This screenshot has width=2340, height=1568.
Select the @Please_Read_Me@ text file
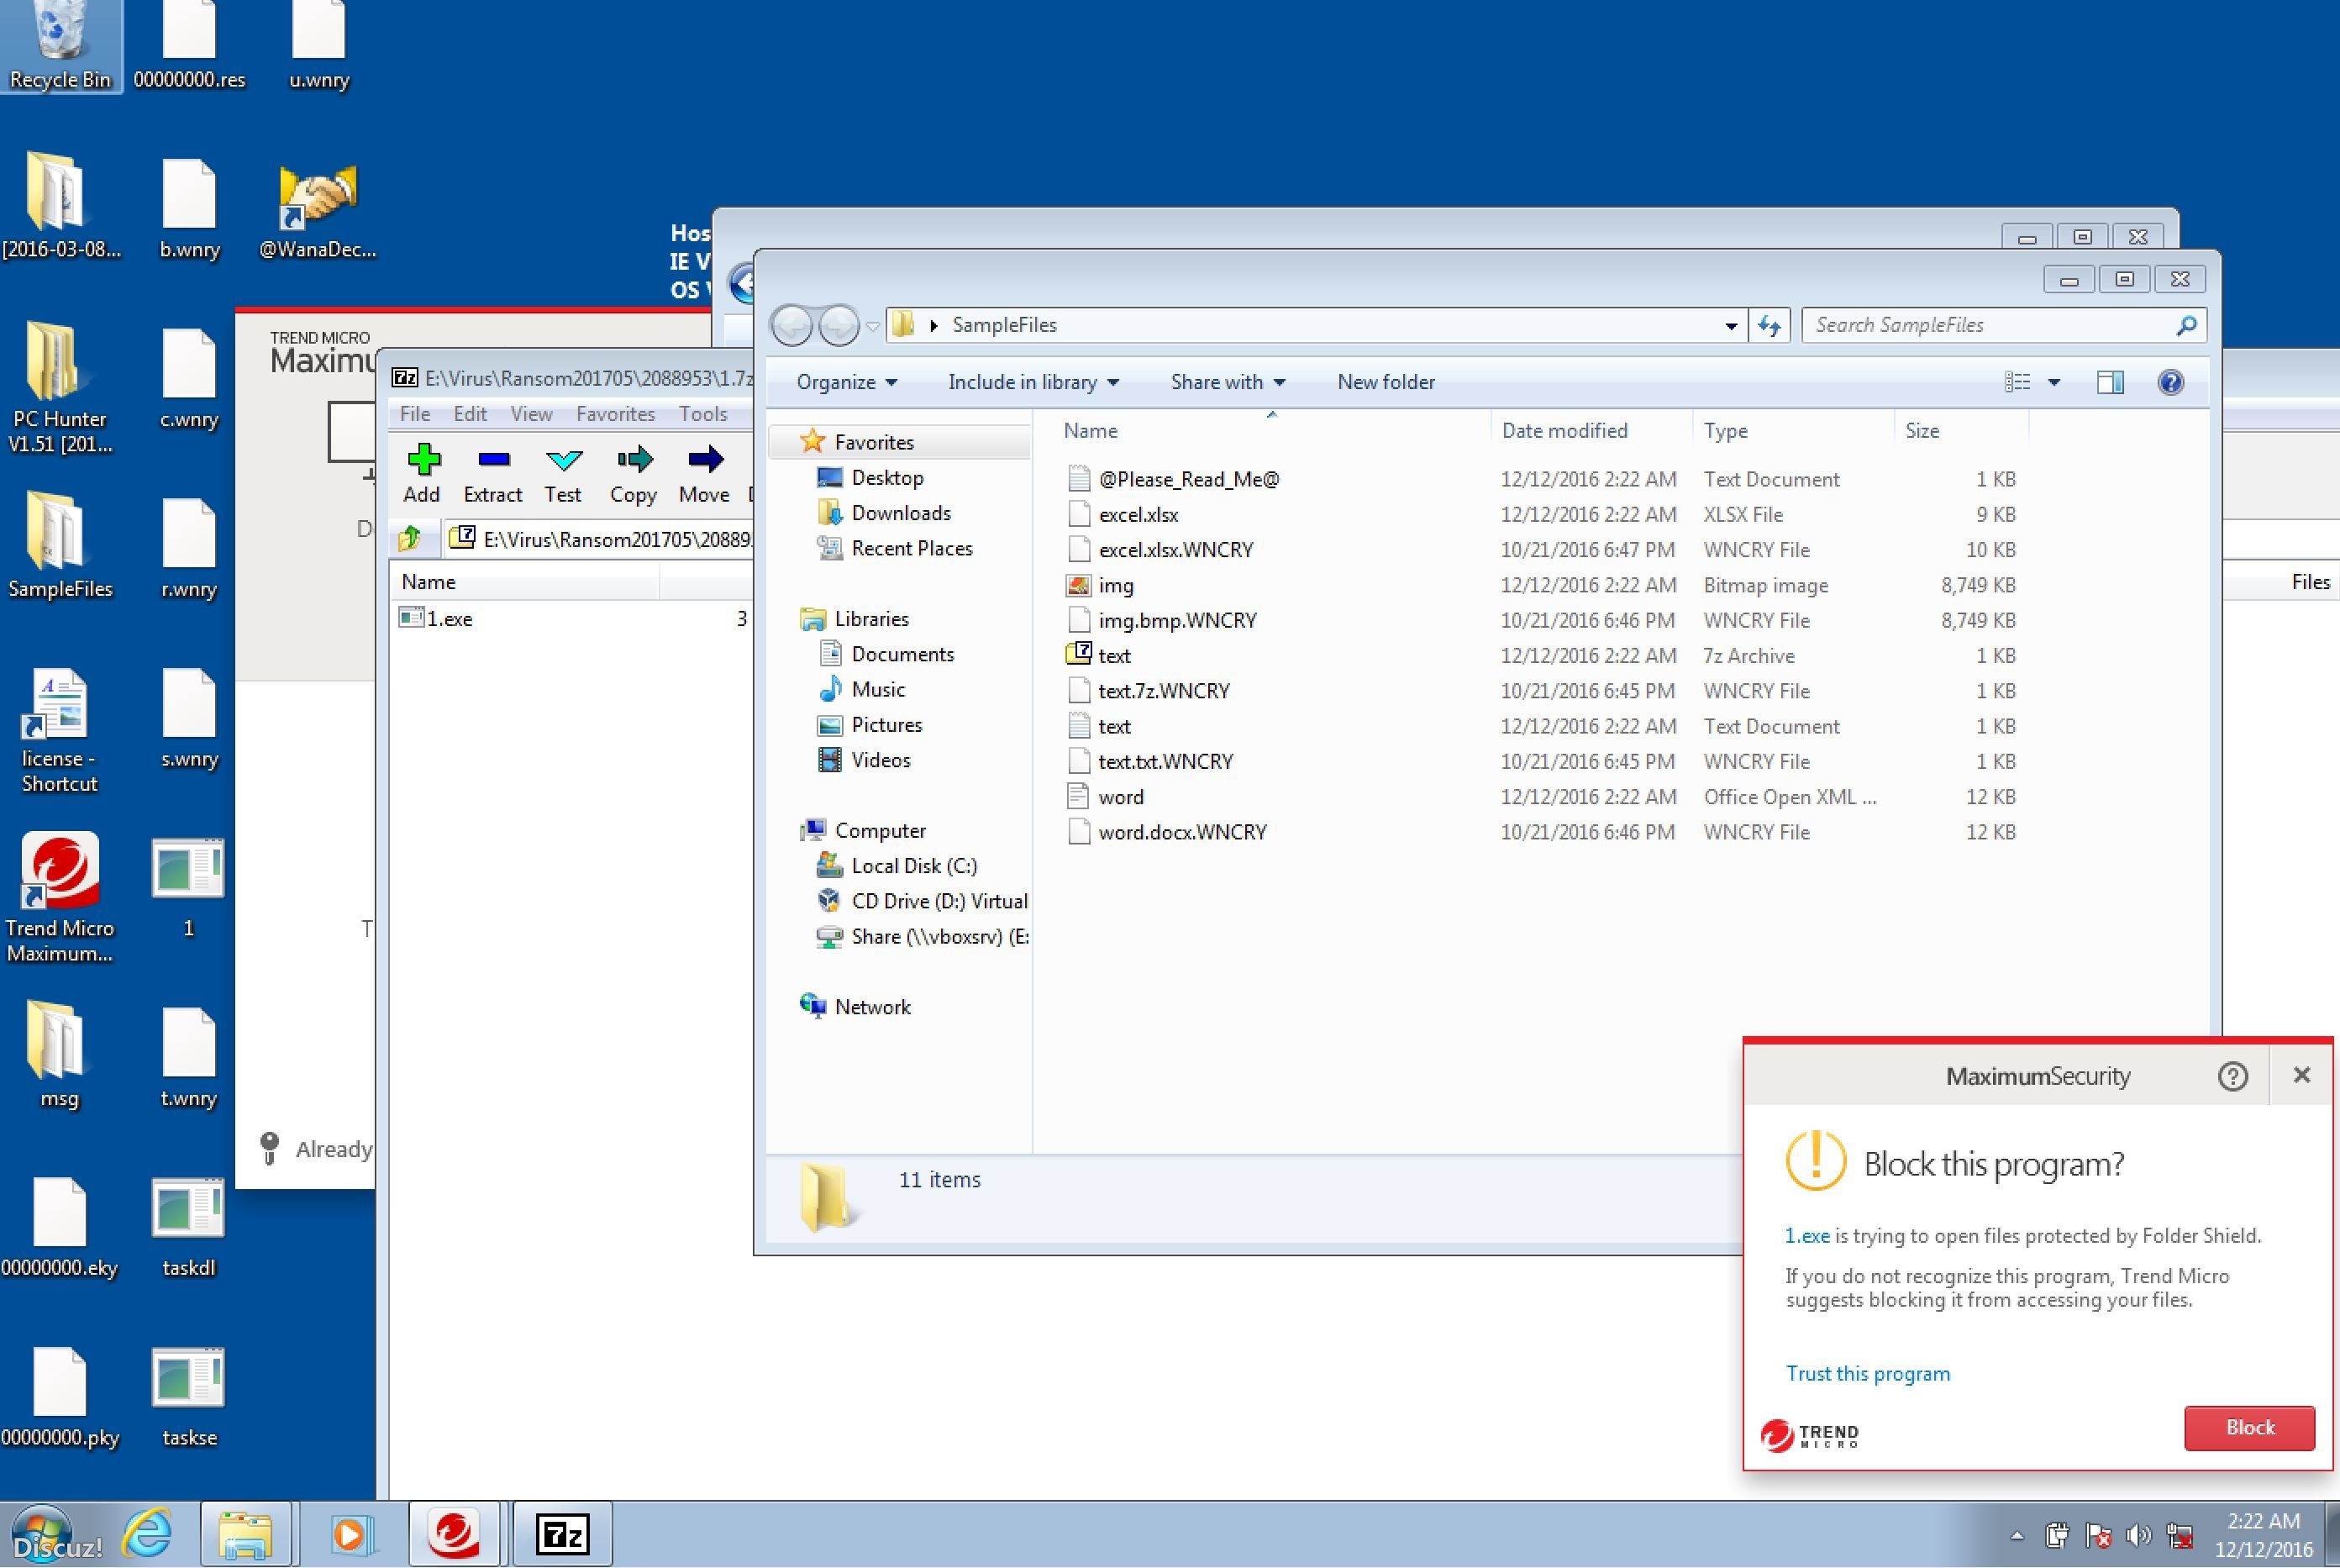(1188, 479)
